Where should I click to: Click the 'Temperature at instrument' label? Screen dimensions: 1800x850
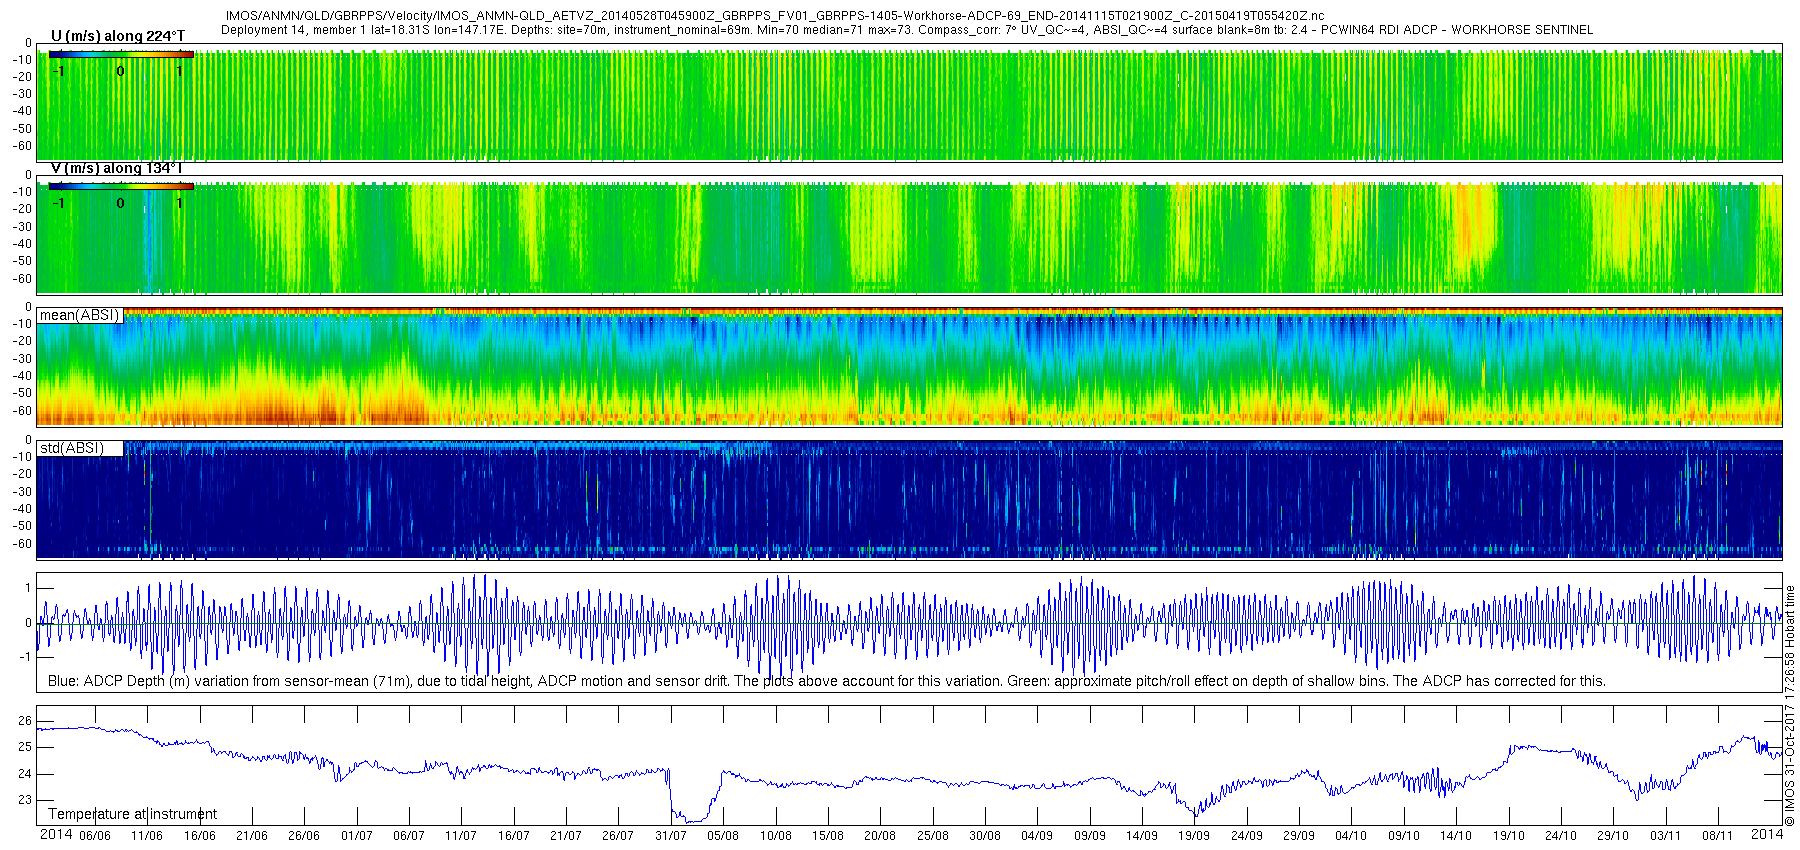132,814
